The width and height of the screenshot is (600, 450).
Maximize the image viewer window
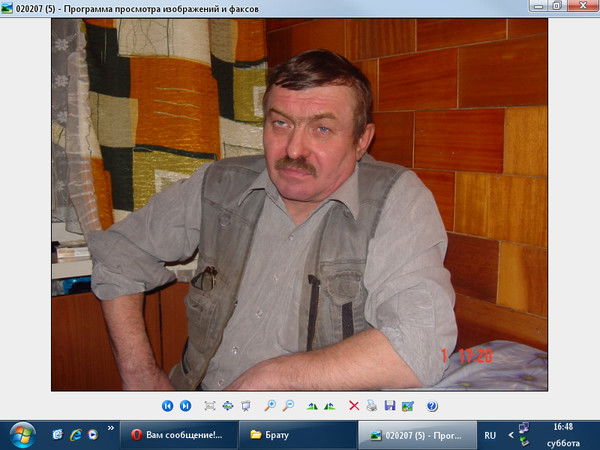point(557,6)
